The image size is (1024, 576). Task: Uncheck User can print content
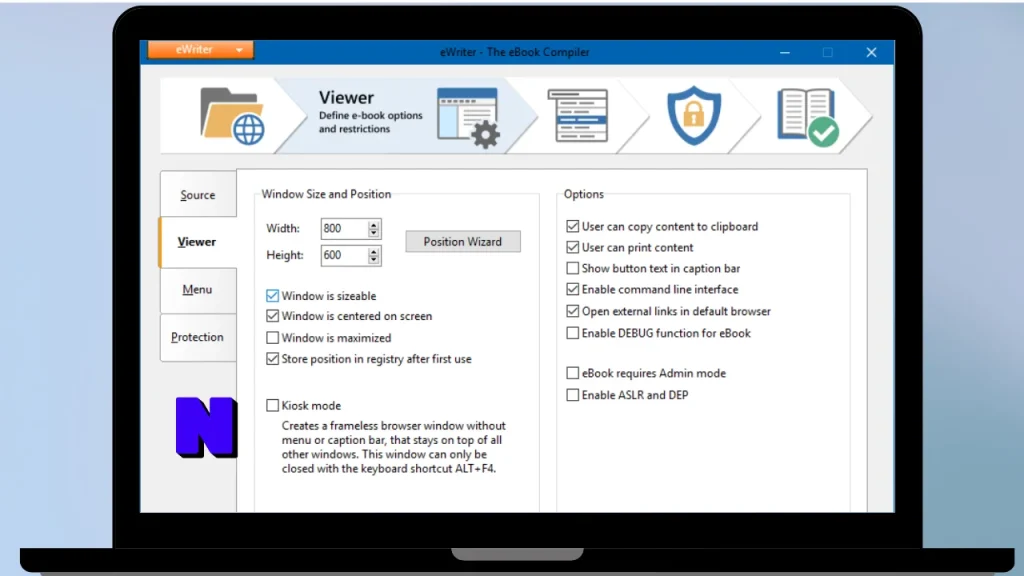(573, 248)
